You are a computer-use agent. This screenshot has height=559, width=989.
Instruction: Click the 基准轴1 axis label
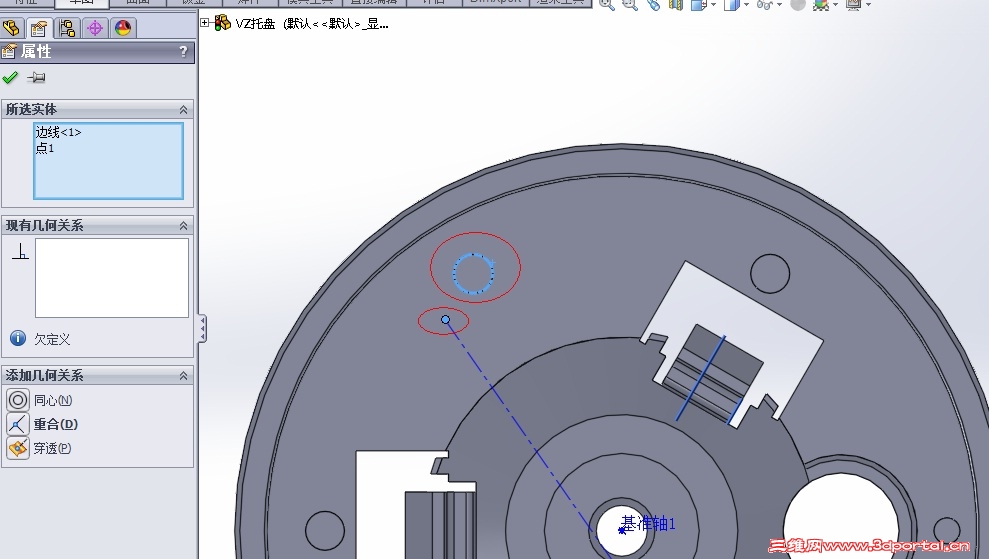click(x=648, y=523)
